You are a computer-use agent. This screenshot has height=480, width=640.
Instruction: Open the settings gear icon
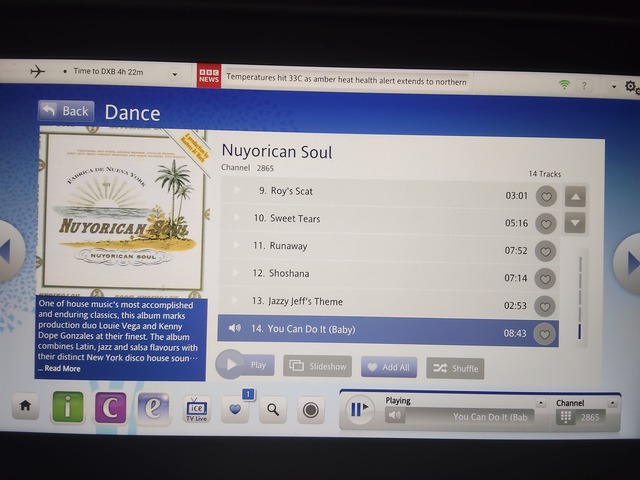point(631,87)
